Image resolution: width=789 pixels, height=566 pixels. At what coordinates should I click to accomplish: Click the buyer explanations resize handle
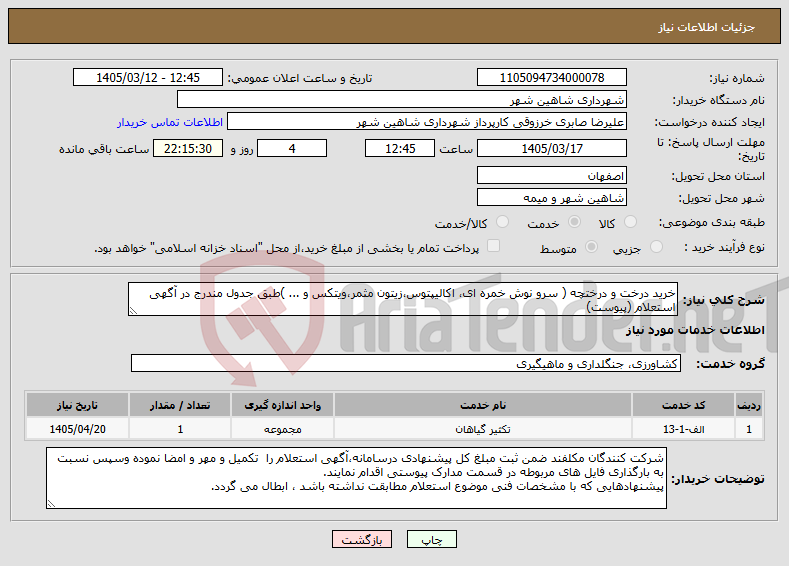[51, 504]
